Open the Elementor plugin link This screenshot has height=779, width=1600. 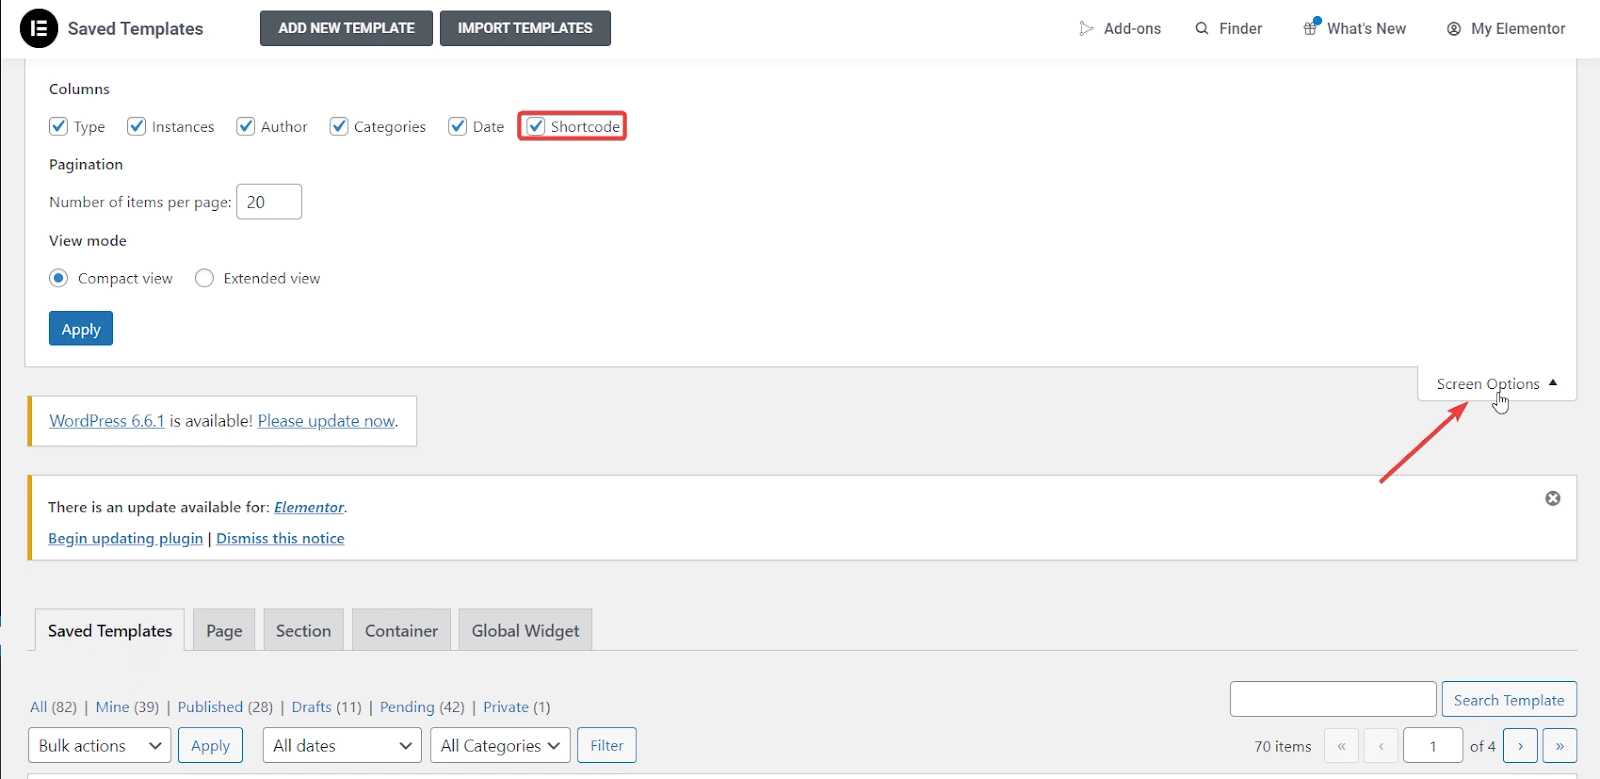309,507
